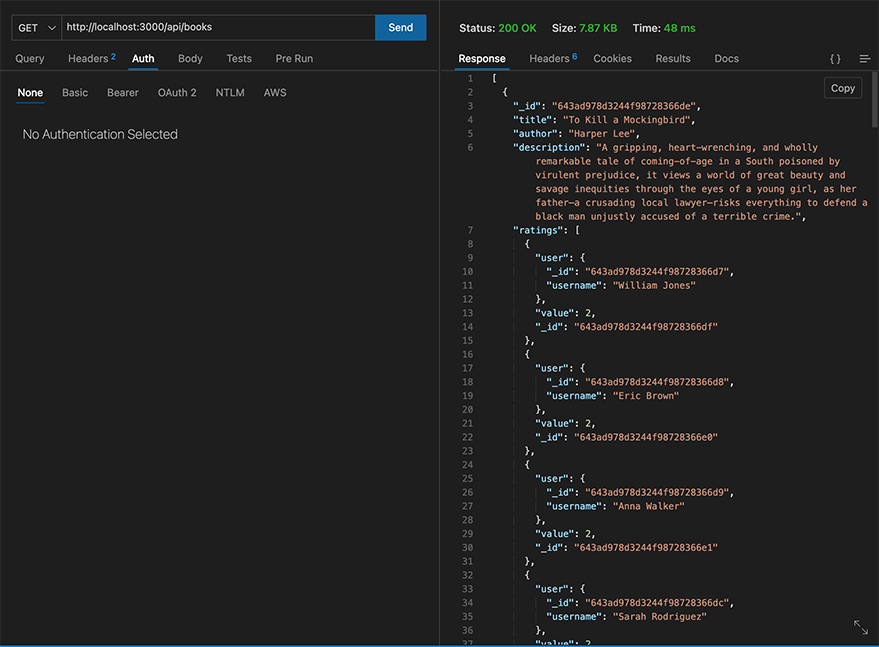Click the id ending 366d9 on line 26
Viewport: 879px width, 647px height.
click(x=657, y=492)
